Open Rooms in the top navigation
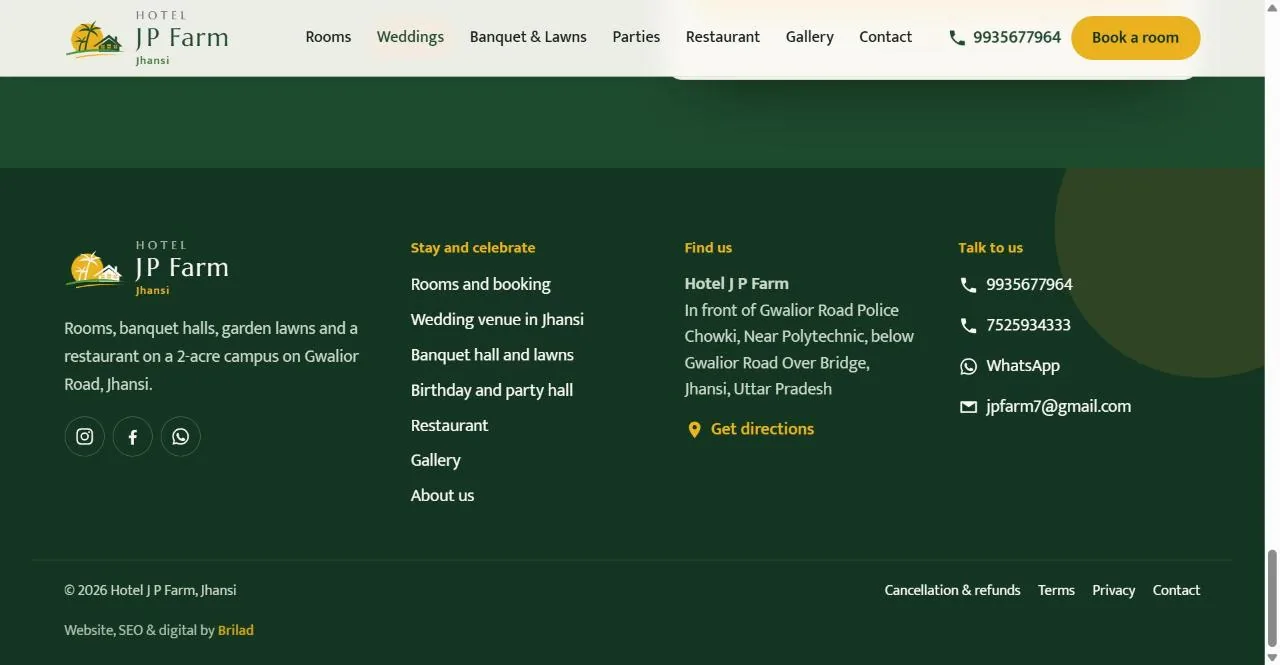Image resolution: width=1280 pixels, height=665 pixels. click(x=328, y=37)
